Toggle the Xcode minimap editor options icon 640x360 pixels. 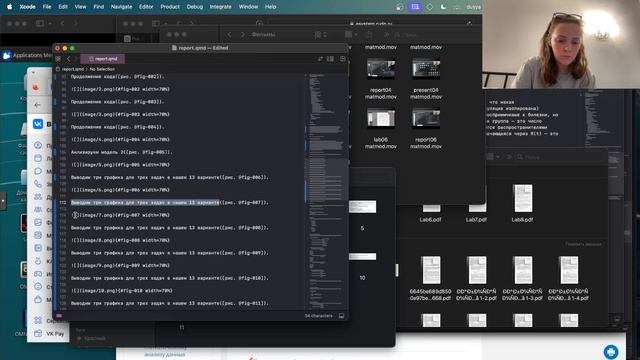click(x=330, y=59)
